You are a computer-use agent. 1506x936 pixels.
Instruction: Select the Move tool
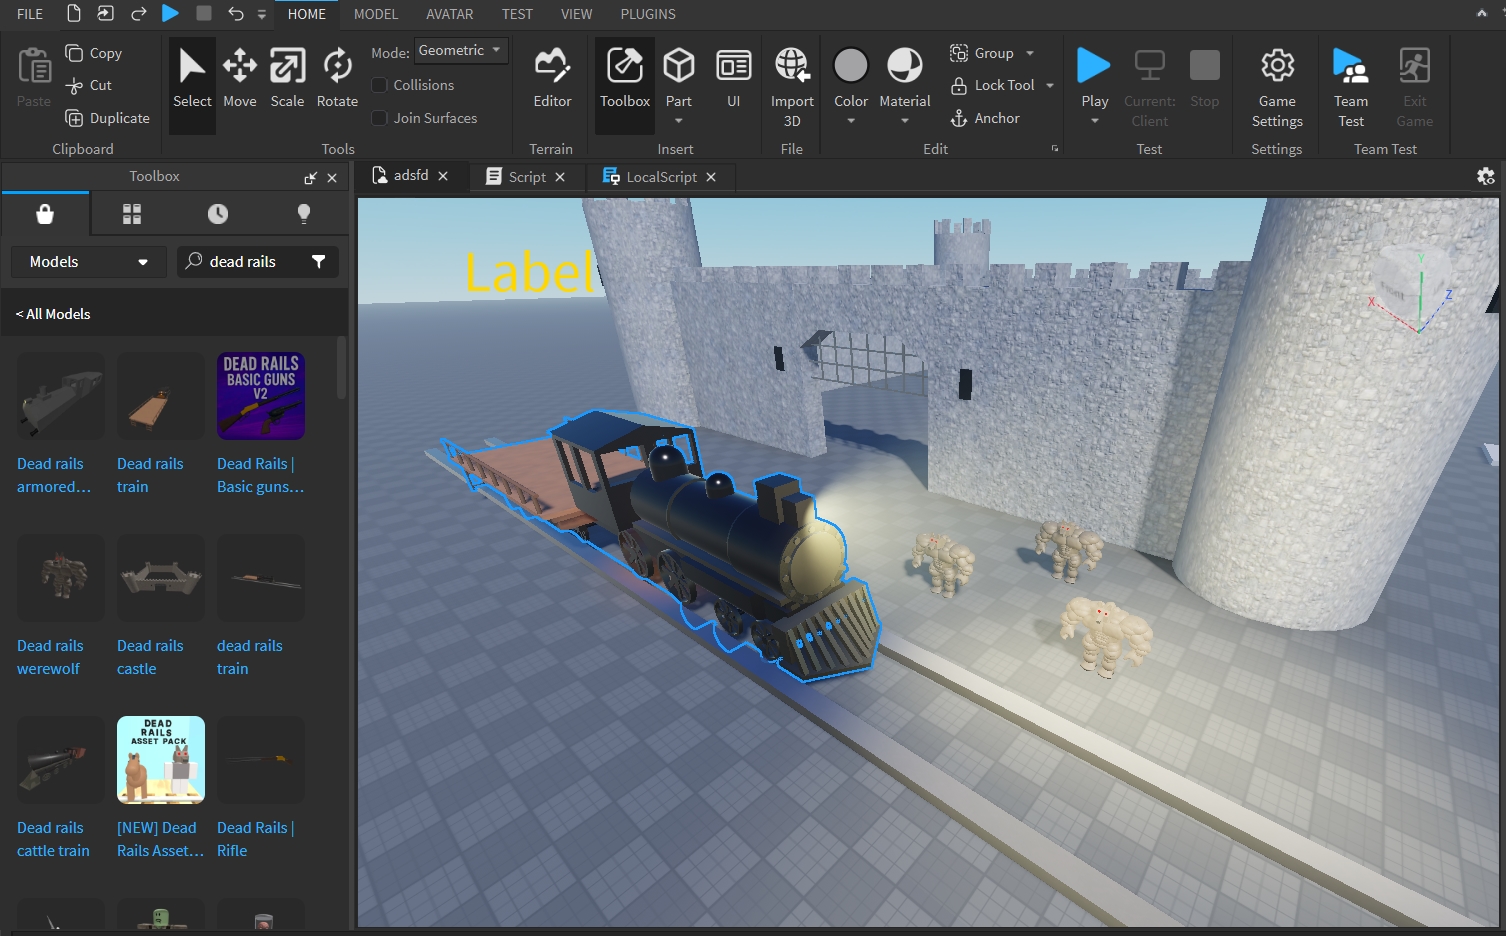(240, 79)
